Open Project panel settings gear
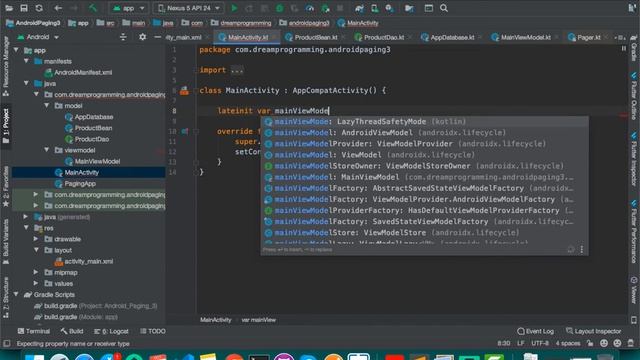 click(x=142, y=37)
